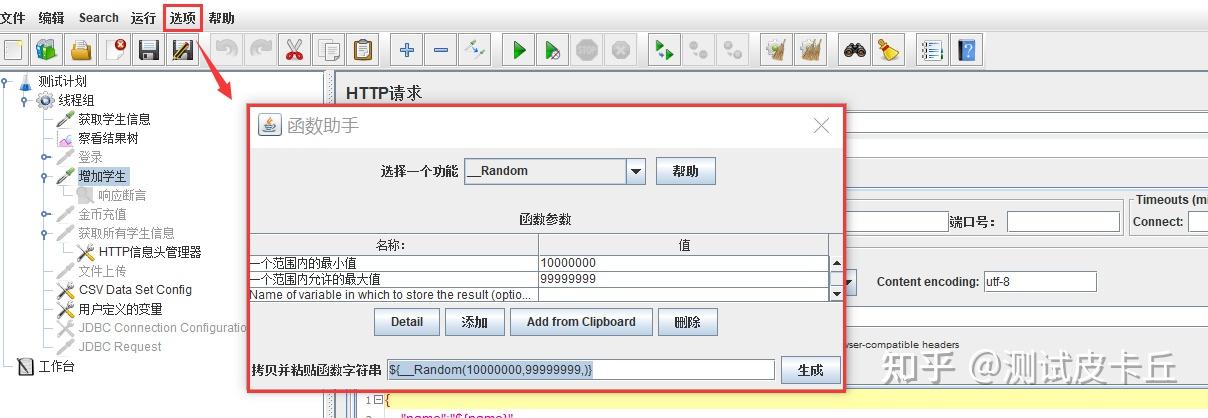Viewport: 1208px width, 418px height.
Task: Expand the 金币充值 tree node
Action: click(x=45, y=214)
